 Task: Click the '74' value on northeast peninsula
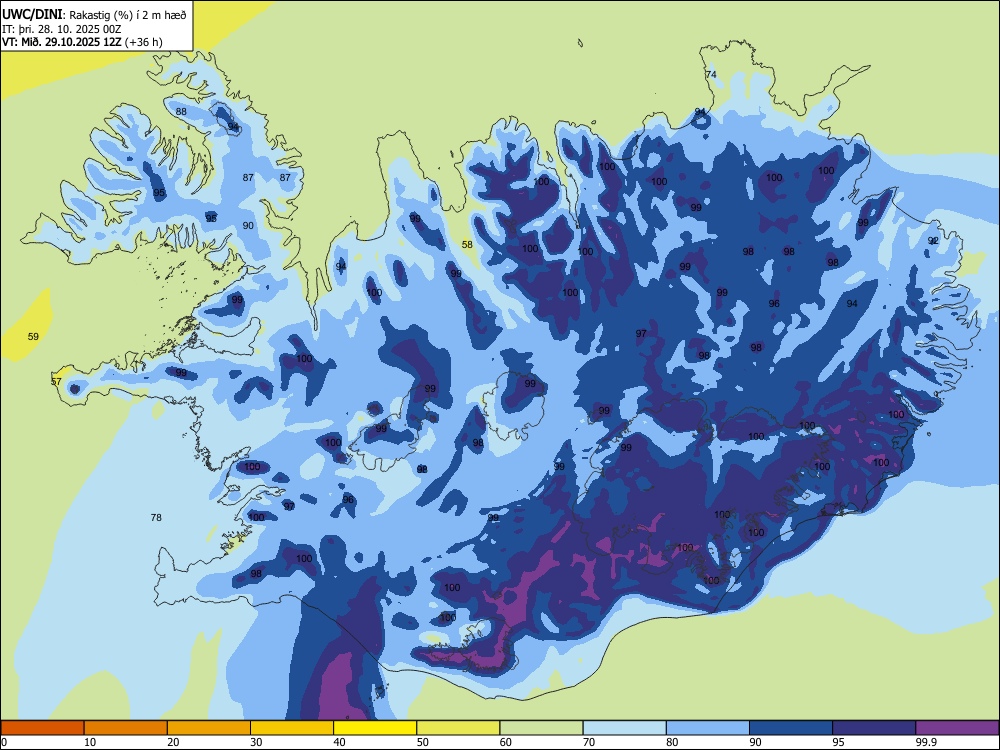point(711,74)
